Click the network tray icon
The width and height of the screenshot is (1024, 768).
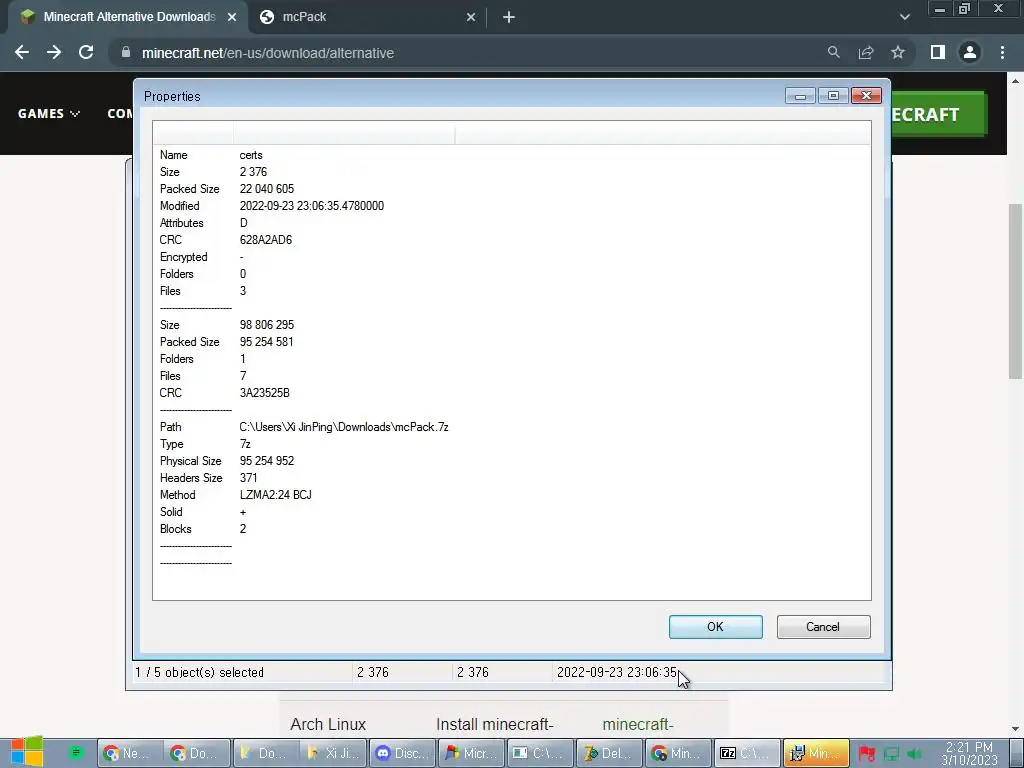coord(891,754)
